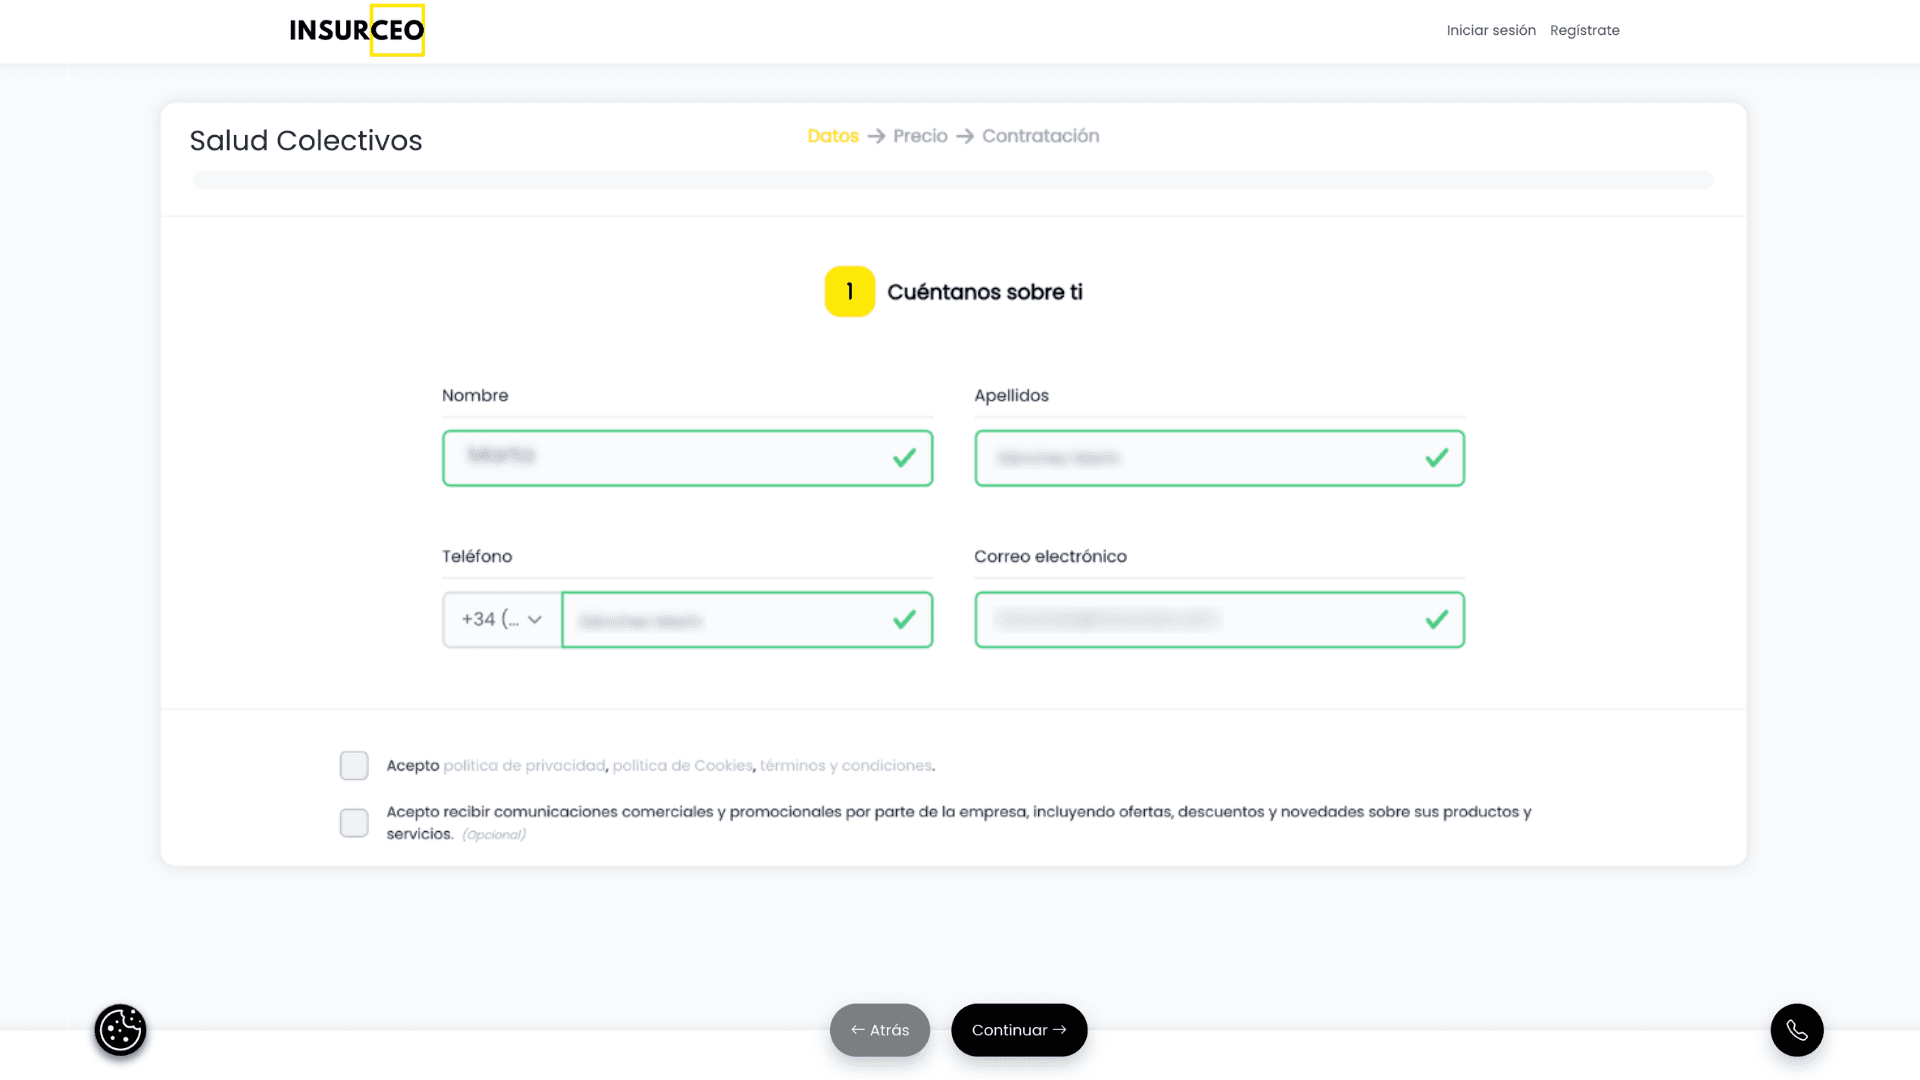Click the phone call floating button
The height and width of the screenshot is (1080, 1920).
click(x=1797, y=1030)
